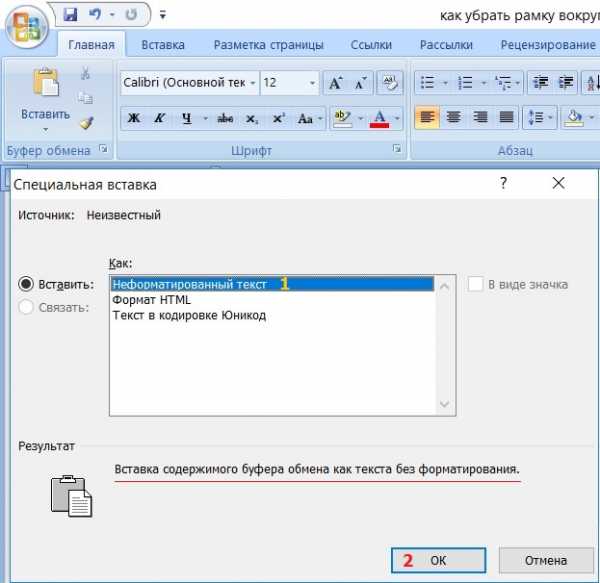Redo the last action
This screenshot has height=583, width=600.
click(x=131, y=15)
